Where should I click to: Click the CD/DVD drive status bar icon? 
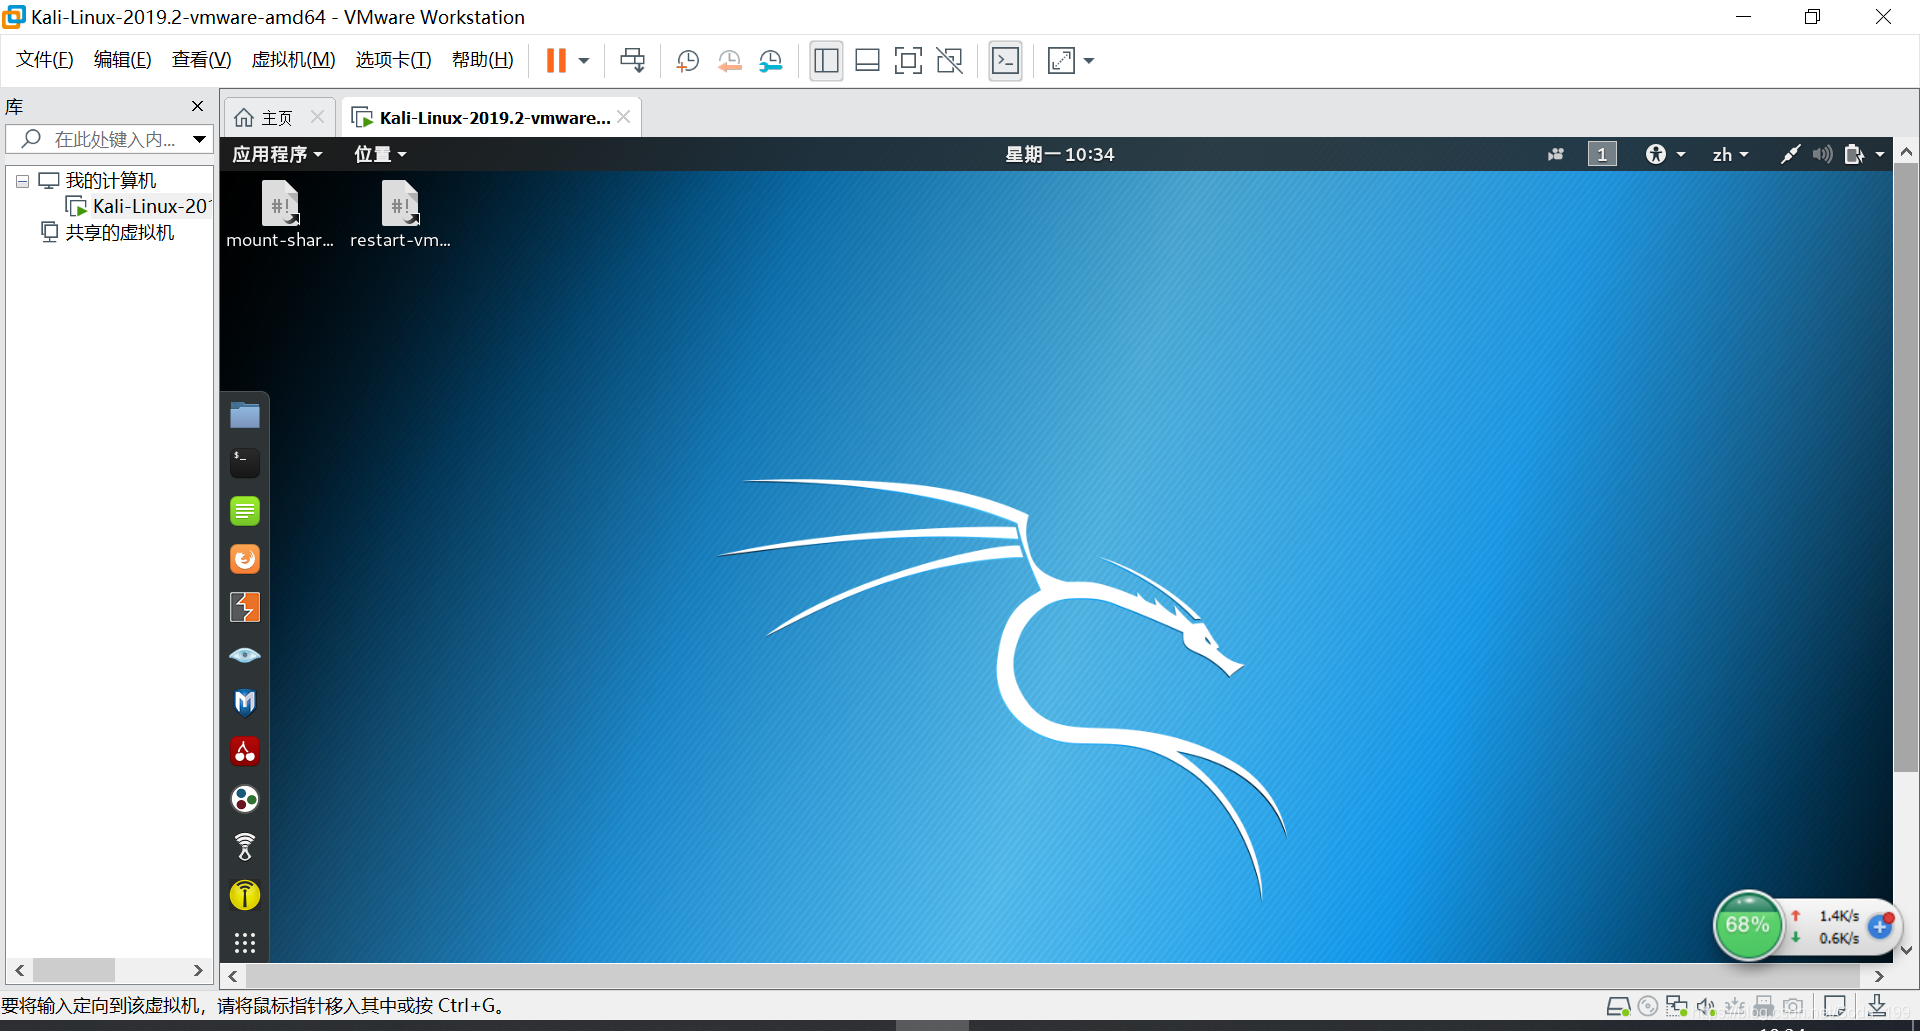click(1648, 1007)
